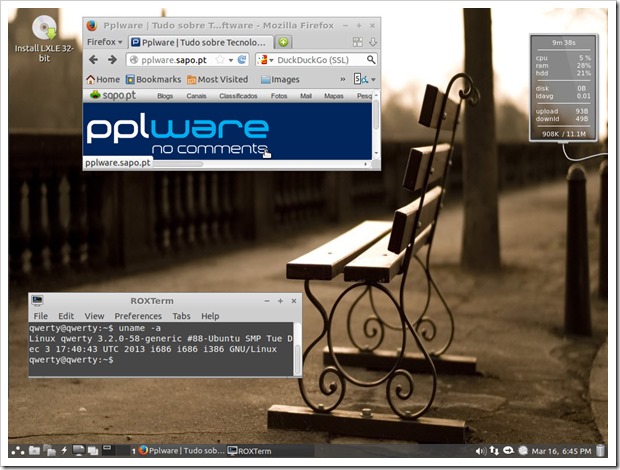Open the Install LXLE 32-bit desktop icon
The width and height of the screenshot is (620, 470).
(44, 38)
